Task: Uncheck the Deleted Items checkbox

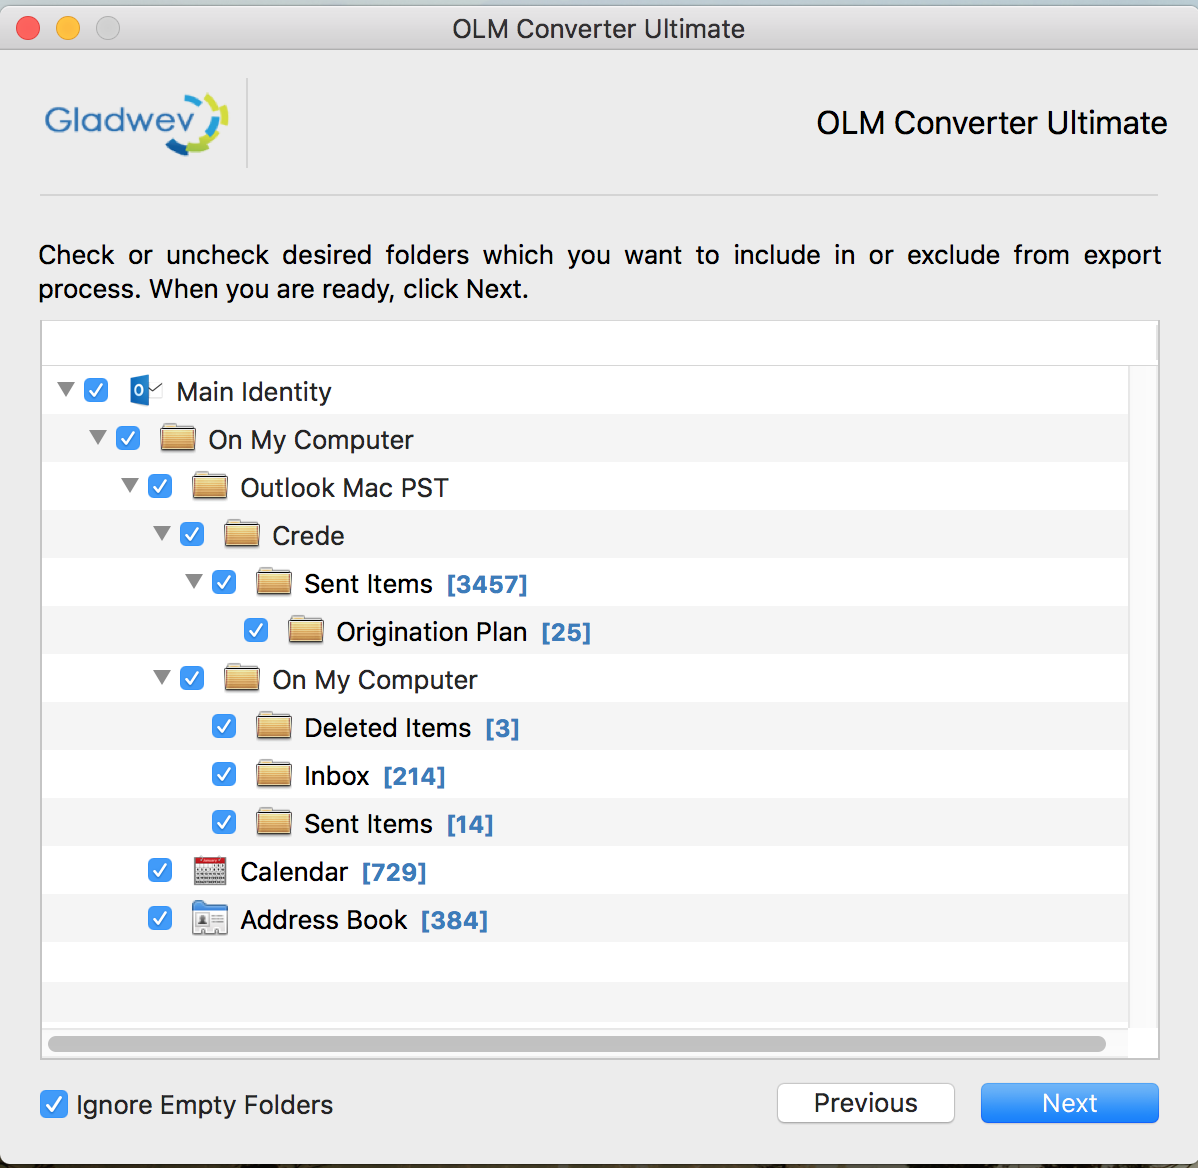Action: (x=225, y=726)
